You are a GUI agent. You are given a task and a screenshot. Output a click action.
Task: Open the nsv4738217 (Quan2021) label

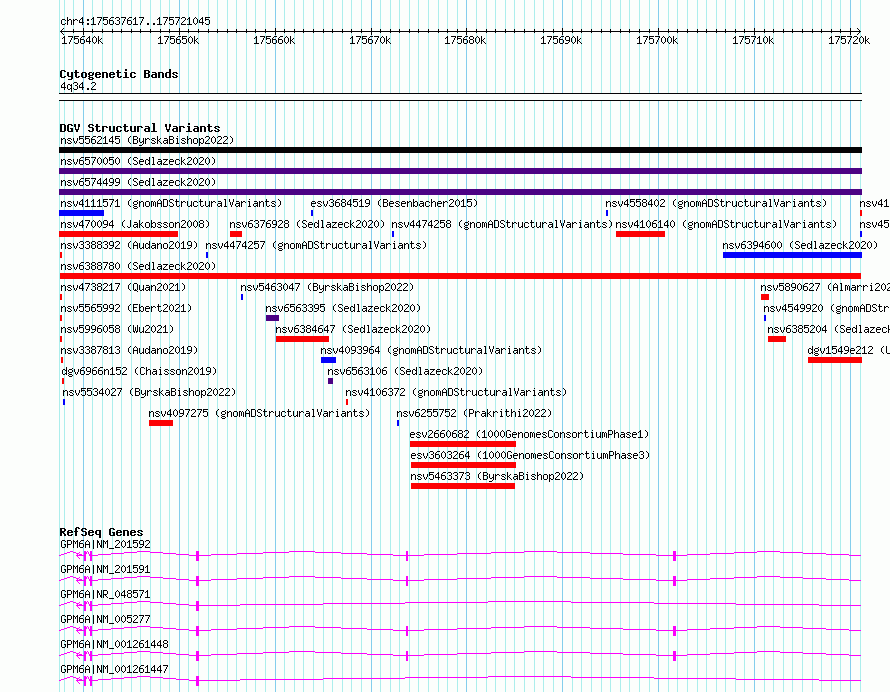123,287
